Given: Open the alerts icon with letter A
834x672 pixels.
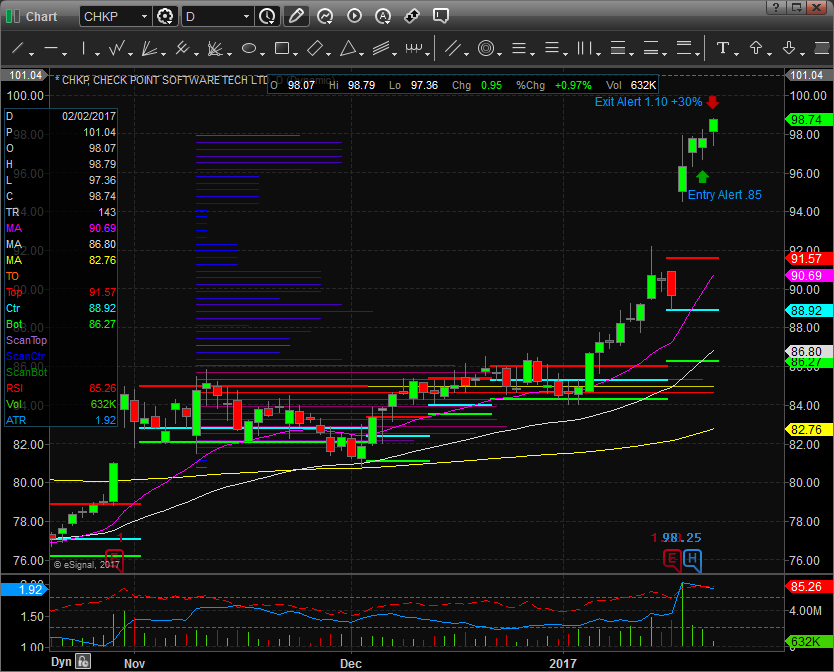Looking at the screenshot, I should 383,16.
